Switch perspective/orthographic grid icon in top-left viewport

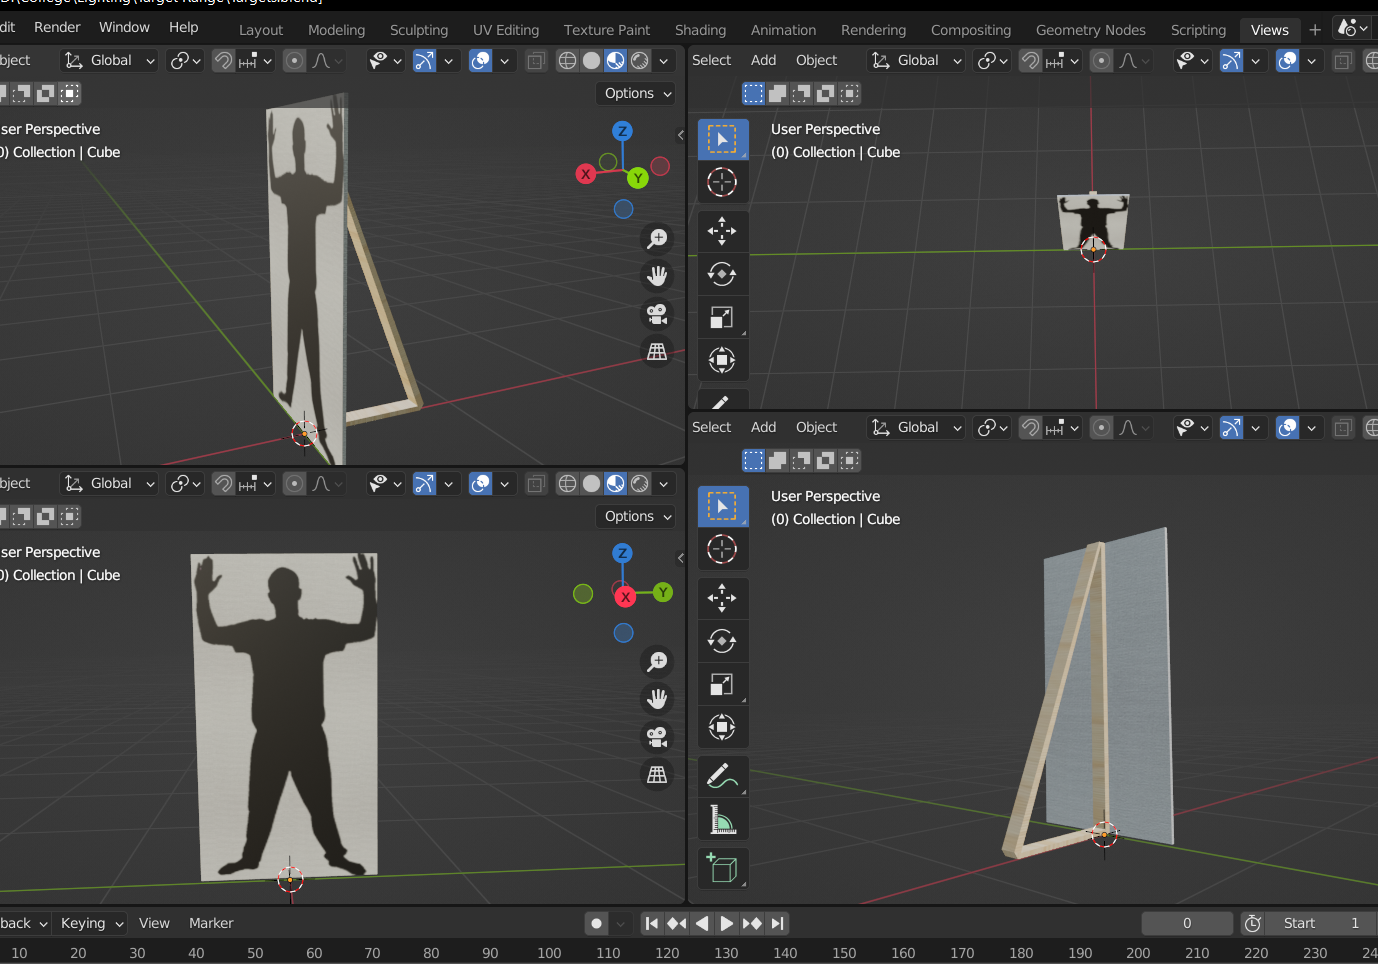click(657, 352)
